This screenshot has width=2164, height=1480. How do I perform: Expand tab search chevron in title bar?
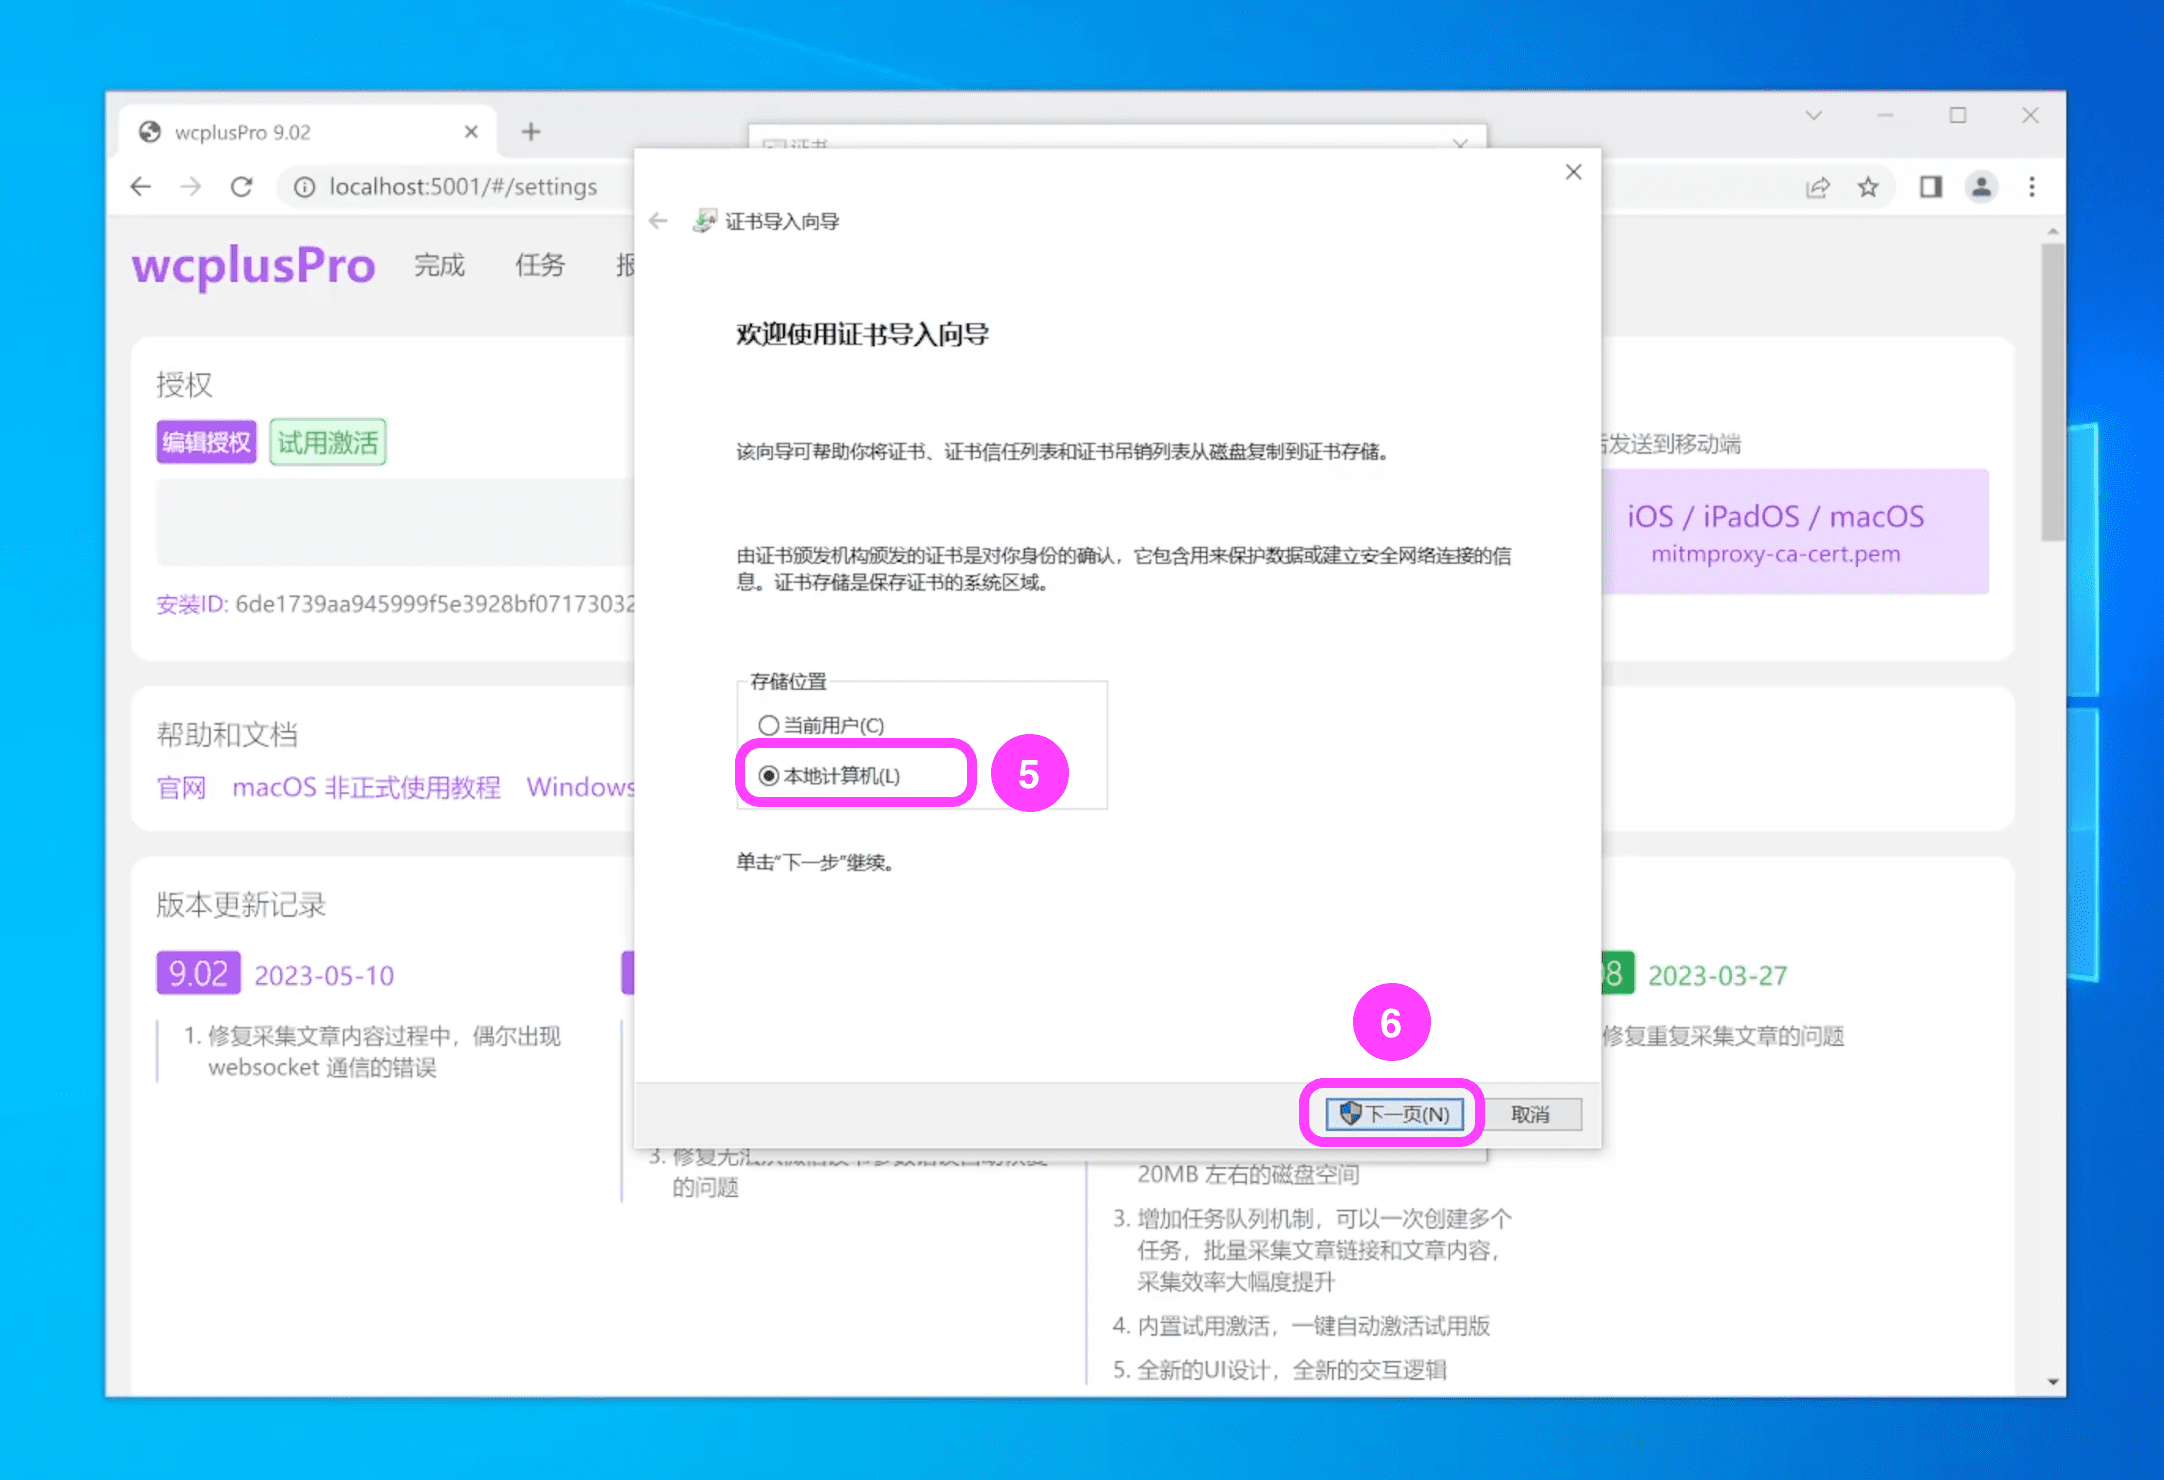point(1814,116)
